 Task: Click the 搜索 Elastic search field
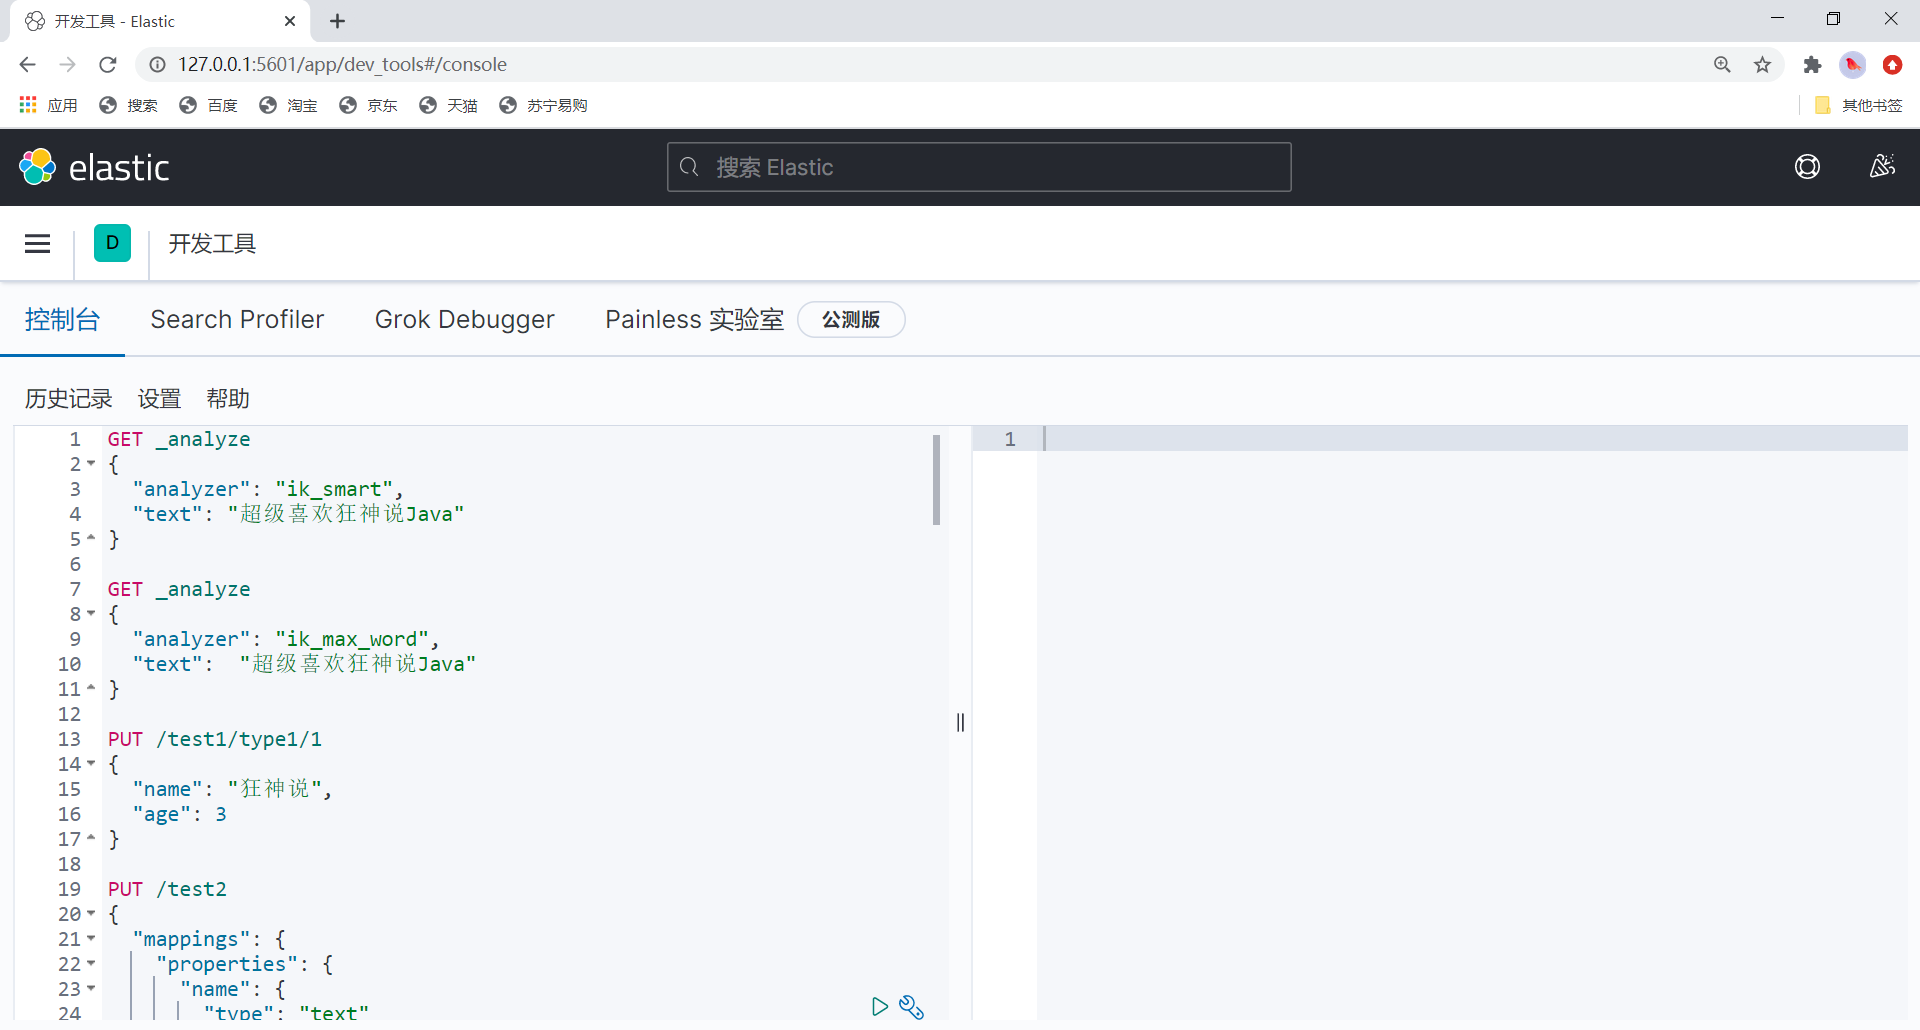pyautogui.click(x=979, y=167)
